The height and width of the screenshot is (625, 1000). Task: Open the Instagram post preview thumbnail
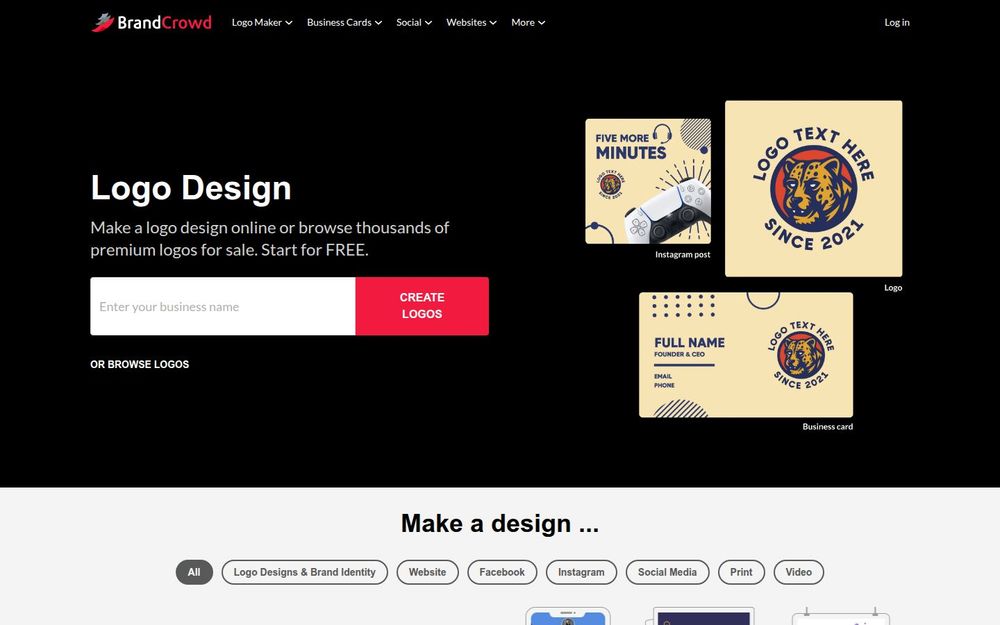(648, 181)
